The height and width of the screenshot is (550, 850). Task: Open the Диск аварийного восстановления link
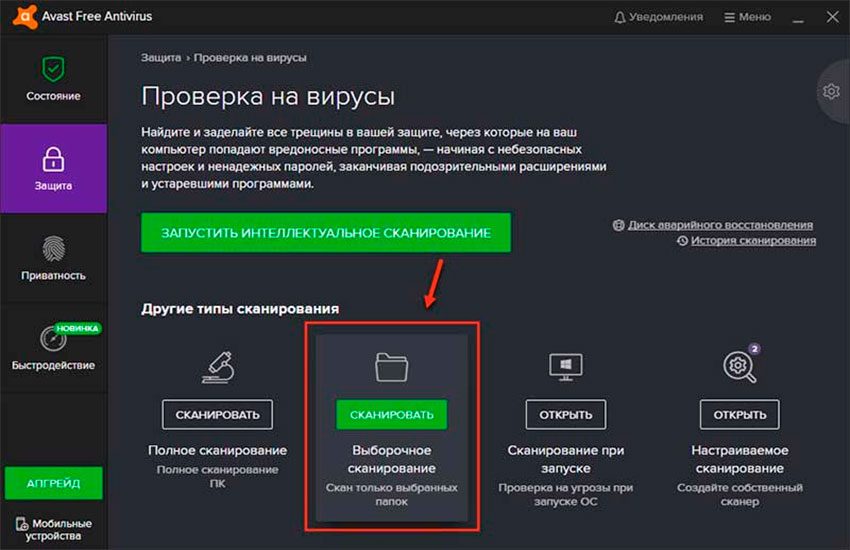tap(719, 225)
